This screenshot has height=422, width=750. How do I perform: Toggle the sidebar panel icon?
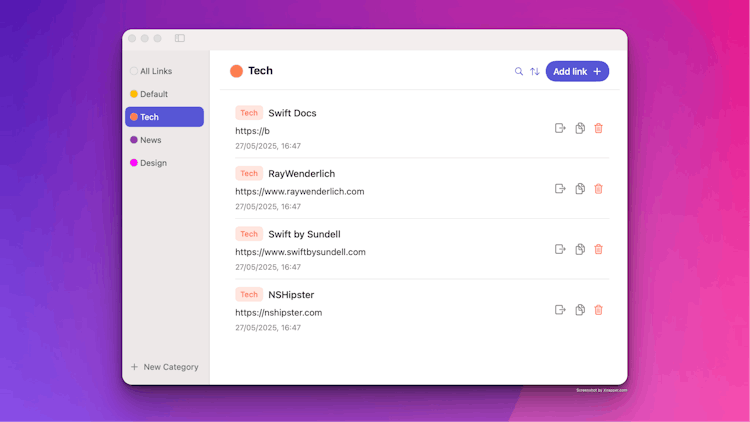180,38
